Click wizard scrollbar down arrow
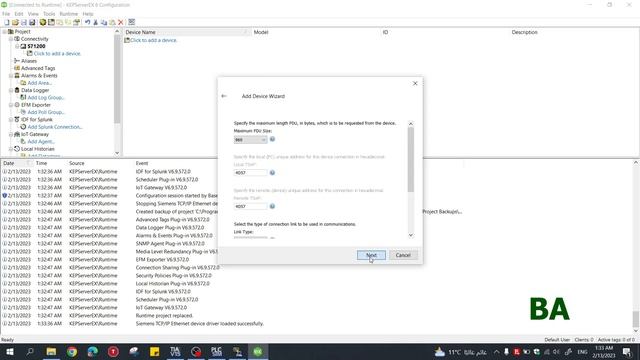Image resolution: width=640 pixels, height=360 pixels. [x=411, y=235]
